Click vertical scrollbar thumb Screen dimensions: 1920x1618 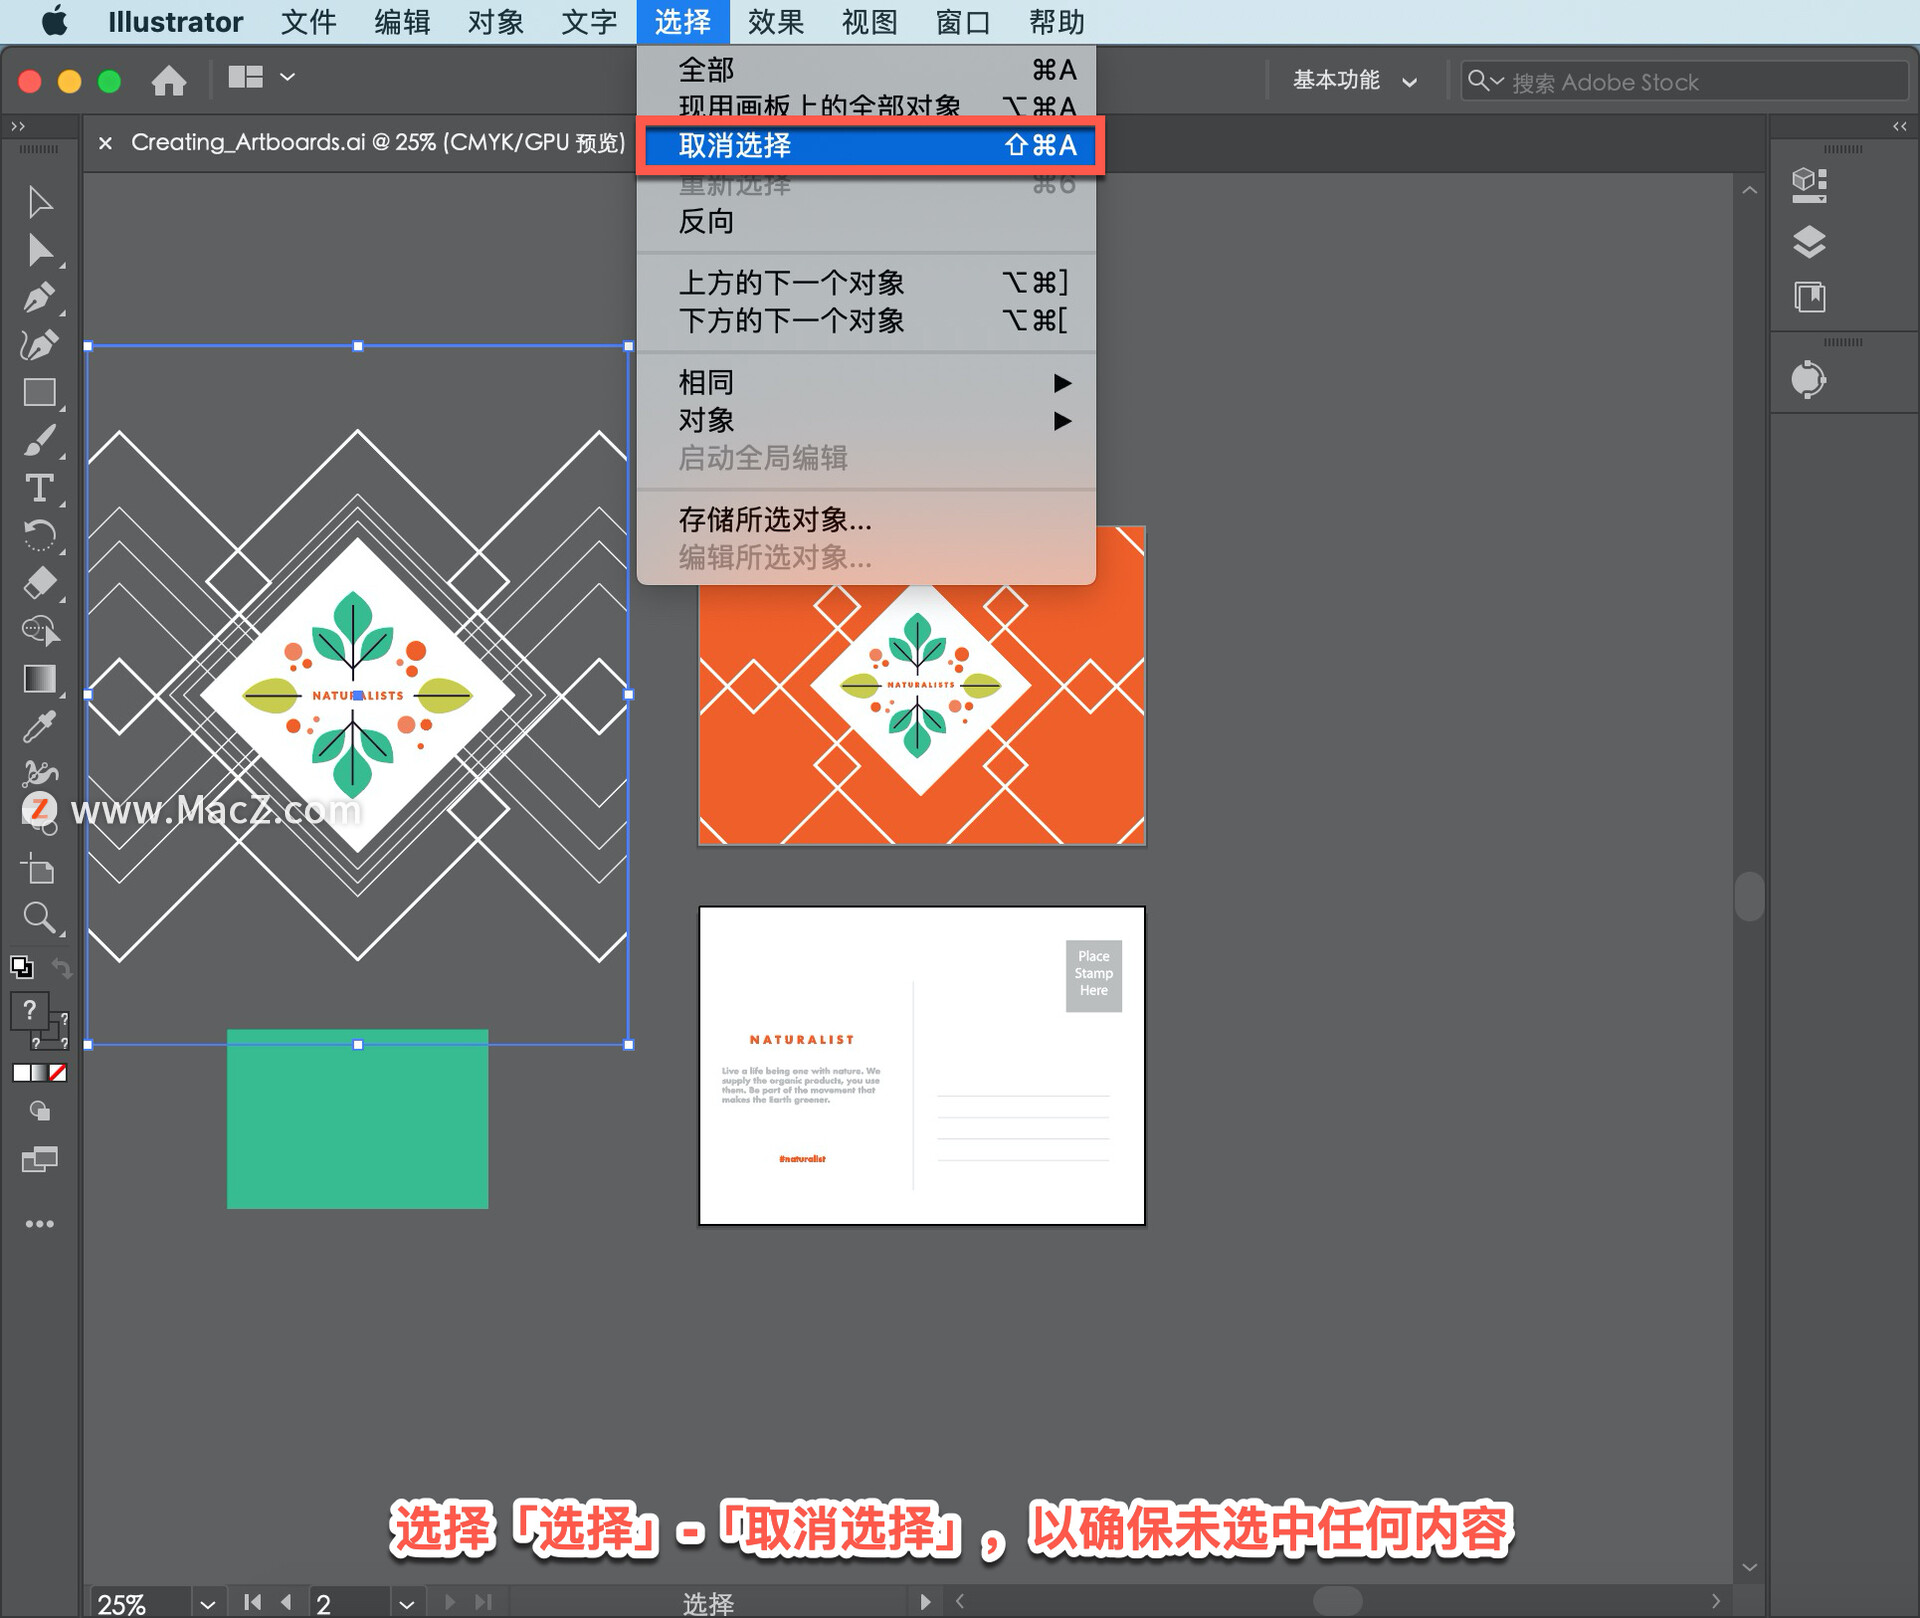click(x=1749, y=896)
